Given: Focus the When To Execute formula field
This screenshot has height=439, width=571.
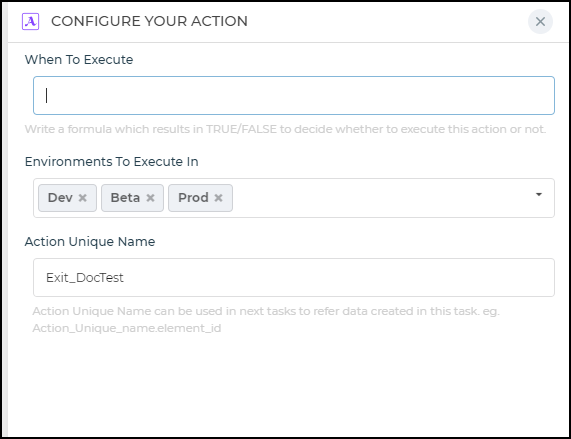Looking at the screenshot, I should (x=294, y=95).
